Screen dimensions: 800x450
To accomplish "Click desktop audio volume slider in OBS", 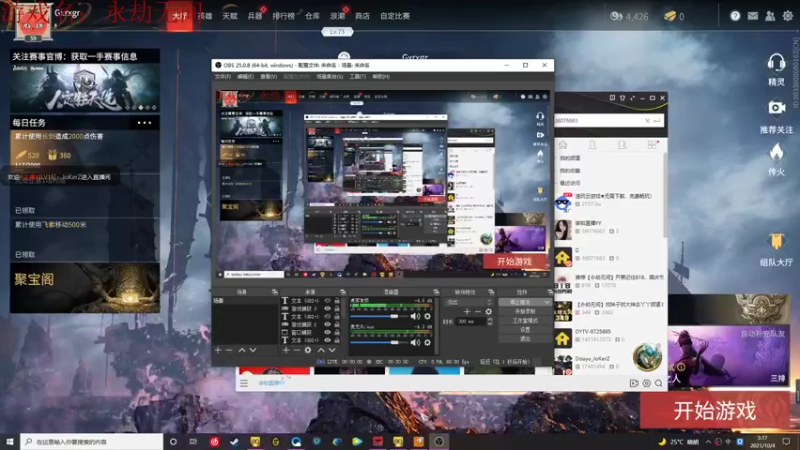I will (379, 316).
